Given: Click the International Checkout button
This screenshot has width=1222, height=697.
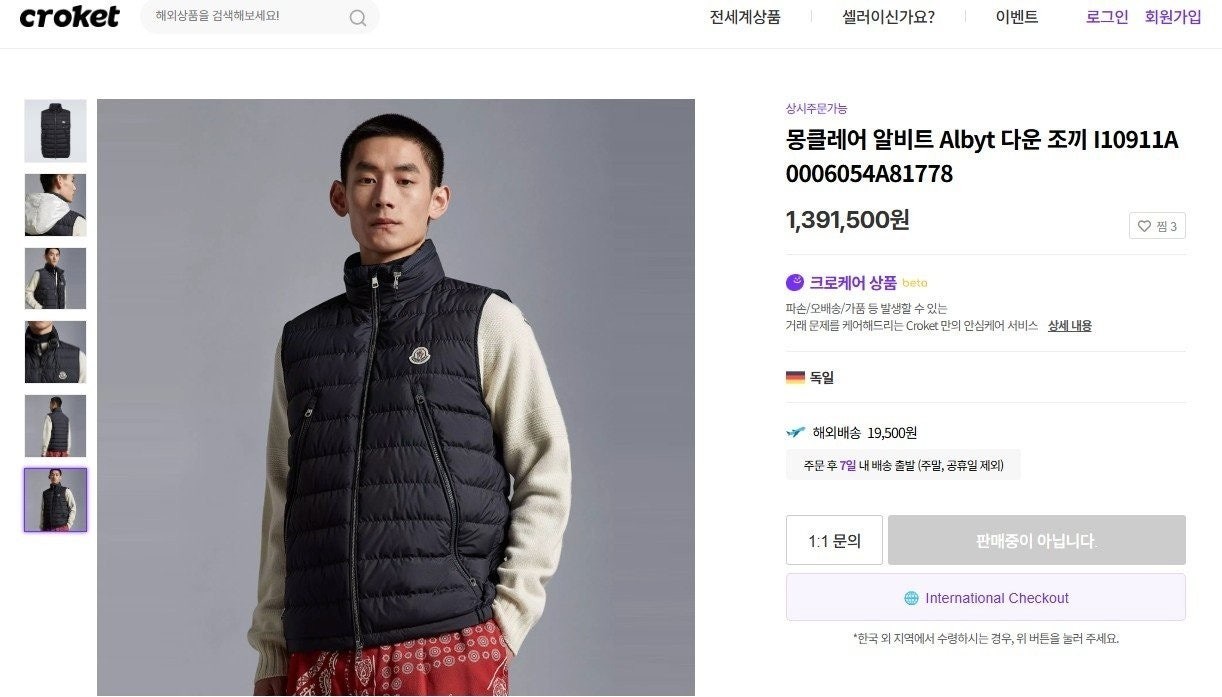Looking at the screenshot, I should [x=986, y=597].
